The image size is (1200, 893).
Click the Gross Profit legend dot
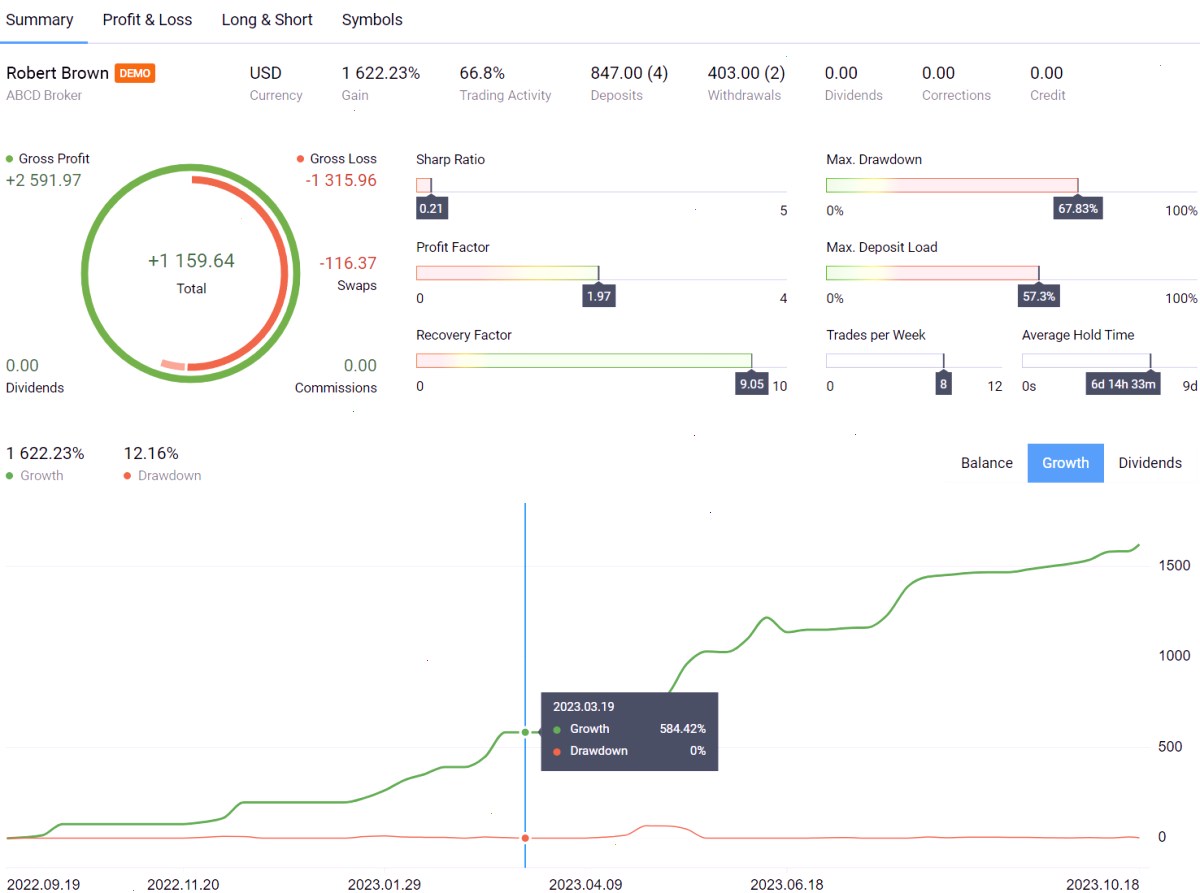(x=10, y=159)
